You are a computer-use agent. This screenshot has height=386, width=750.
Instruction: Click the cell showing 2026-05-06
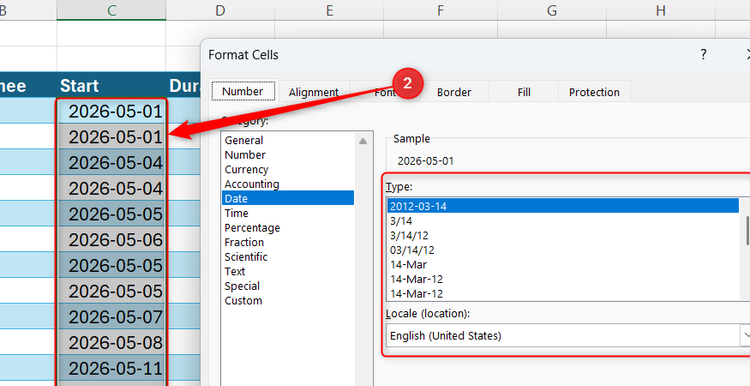(x=111, y=239)
